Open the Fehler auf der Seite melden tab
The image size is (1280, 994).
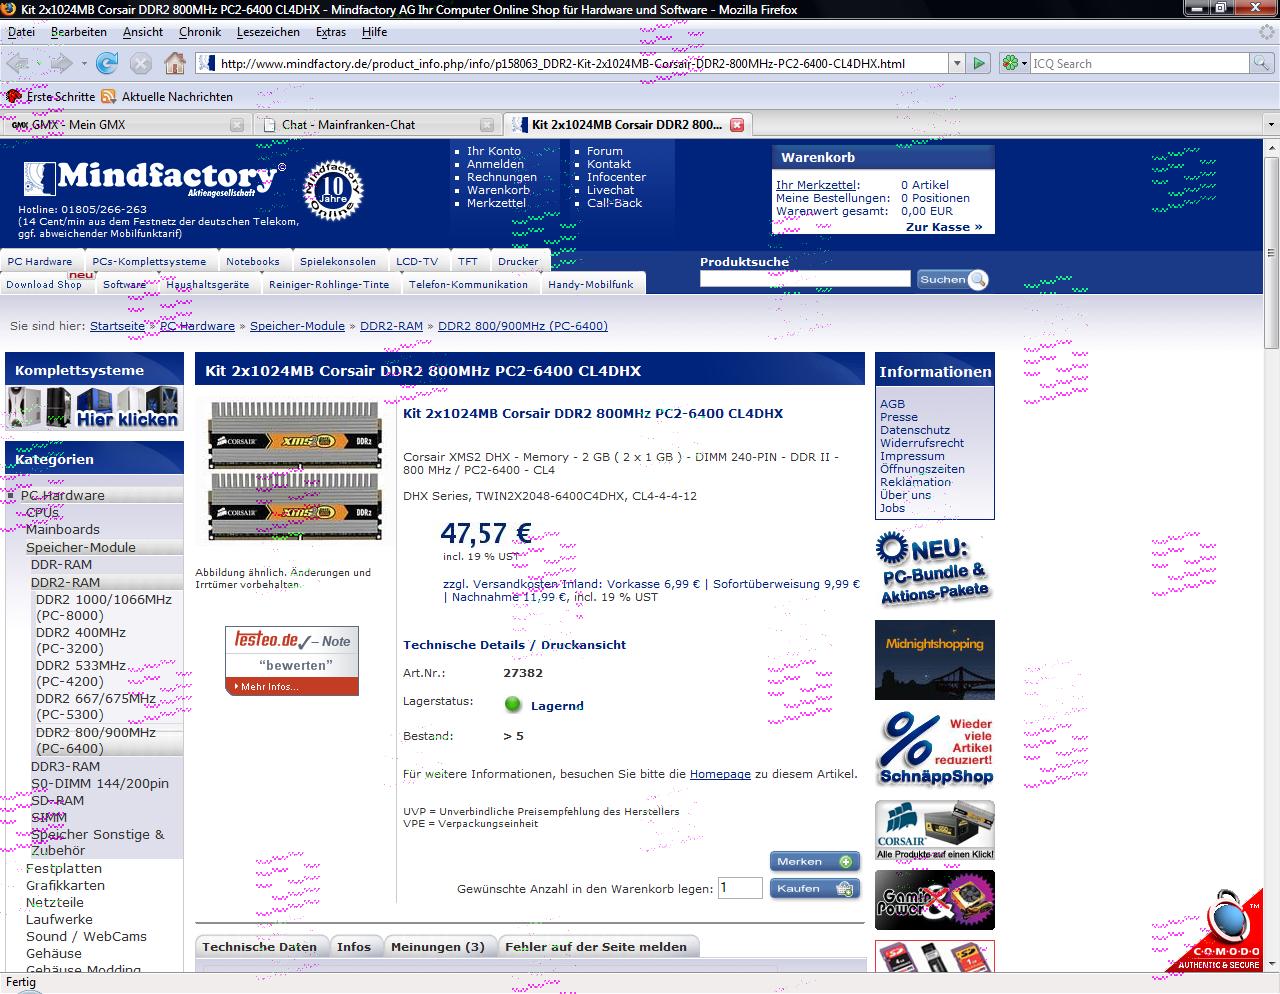click(x=596, y=947)
